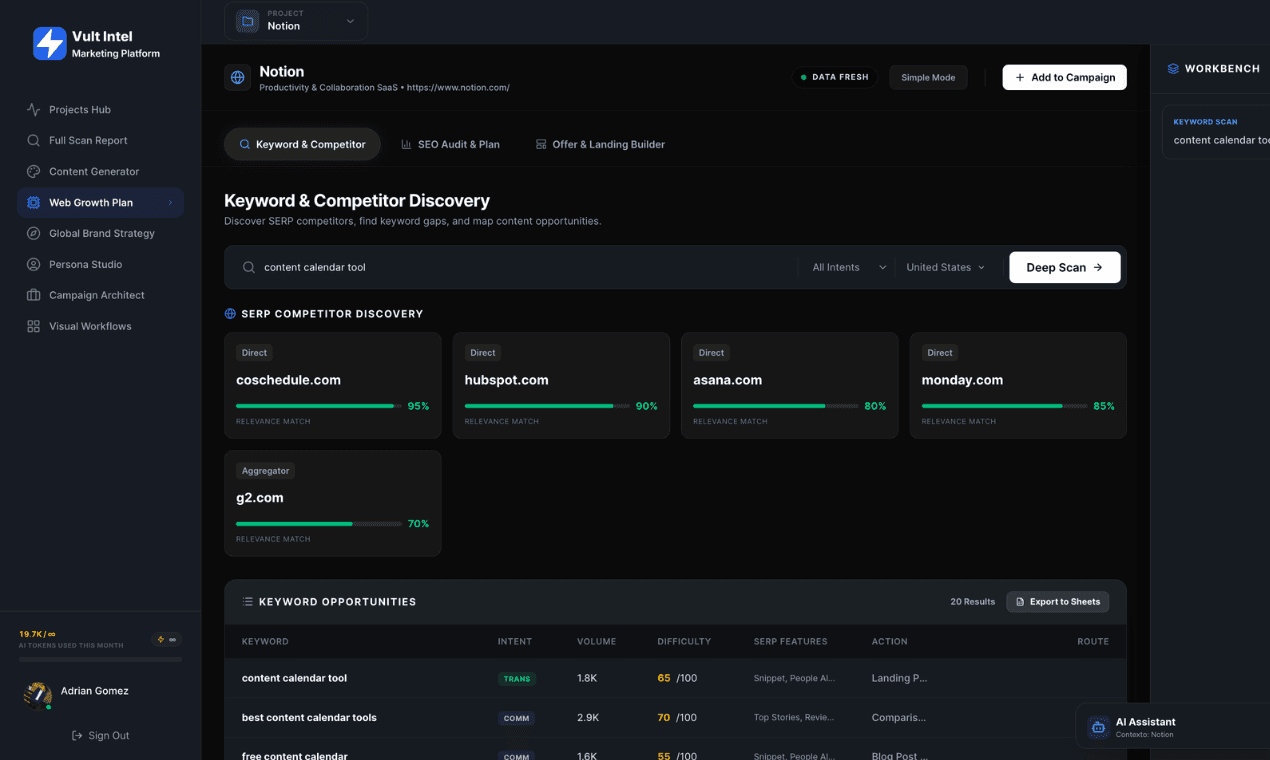Run a Deep Scan

click(1064, 267)
